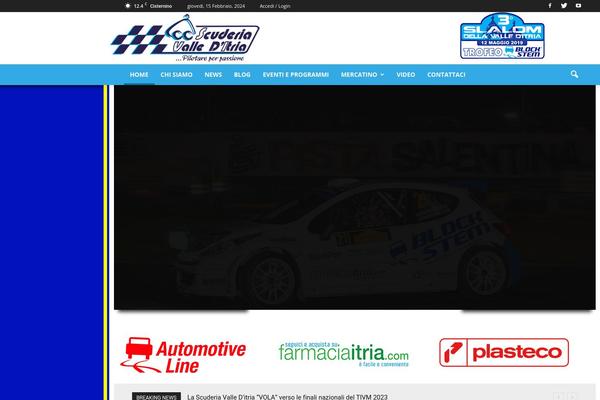The image size is (600, 400).
Task: Open the CONTATTACI menu item
Action: point(446,75)
